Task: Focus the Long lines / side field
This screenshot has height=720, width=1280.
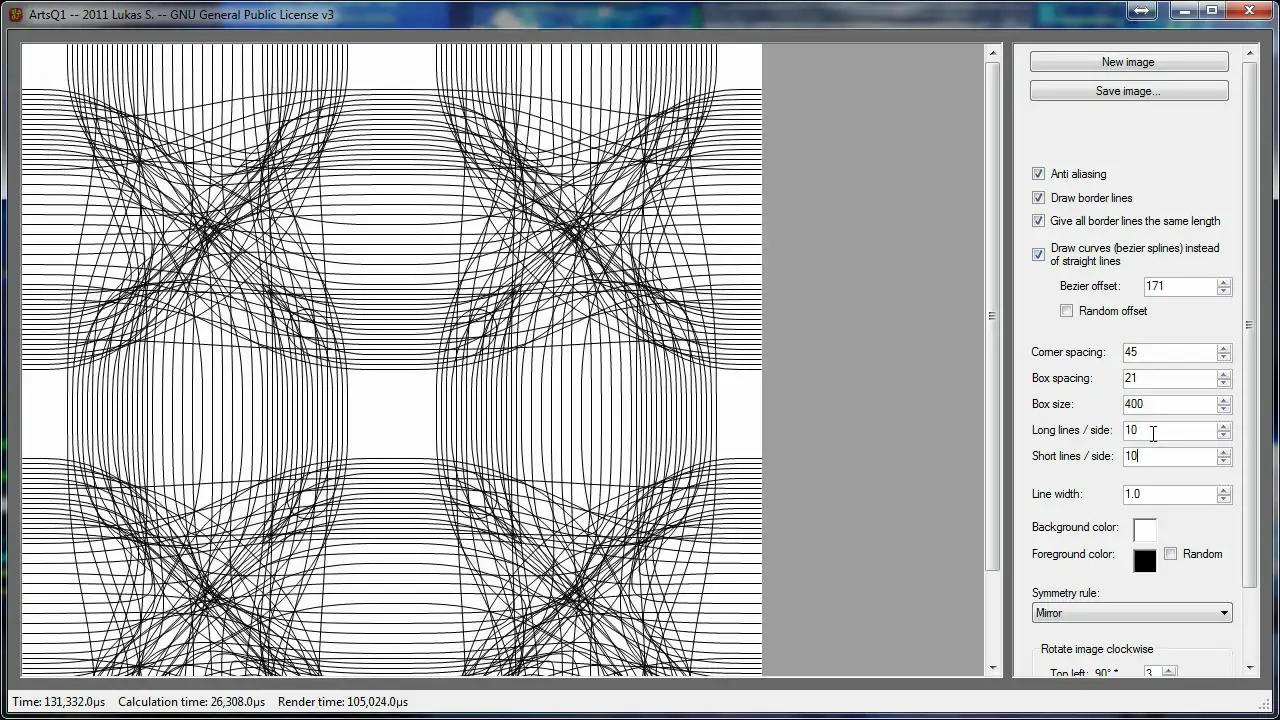Action: pyautogui.click(x=1169, y=430)
